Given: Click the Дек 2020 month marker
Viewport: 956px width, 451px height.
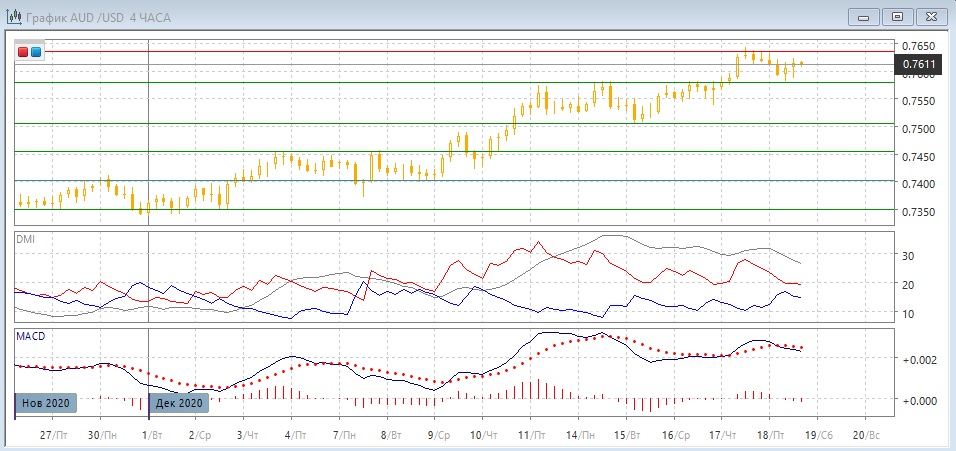Looking at the screenshot, I should click(179, 403).
